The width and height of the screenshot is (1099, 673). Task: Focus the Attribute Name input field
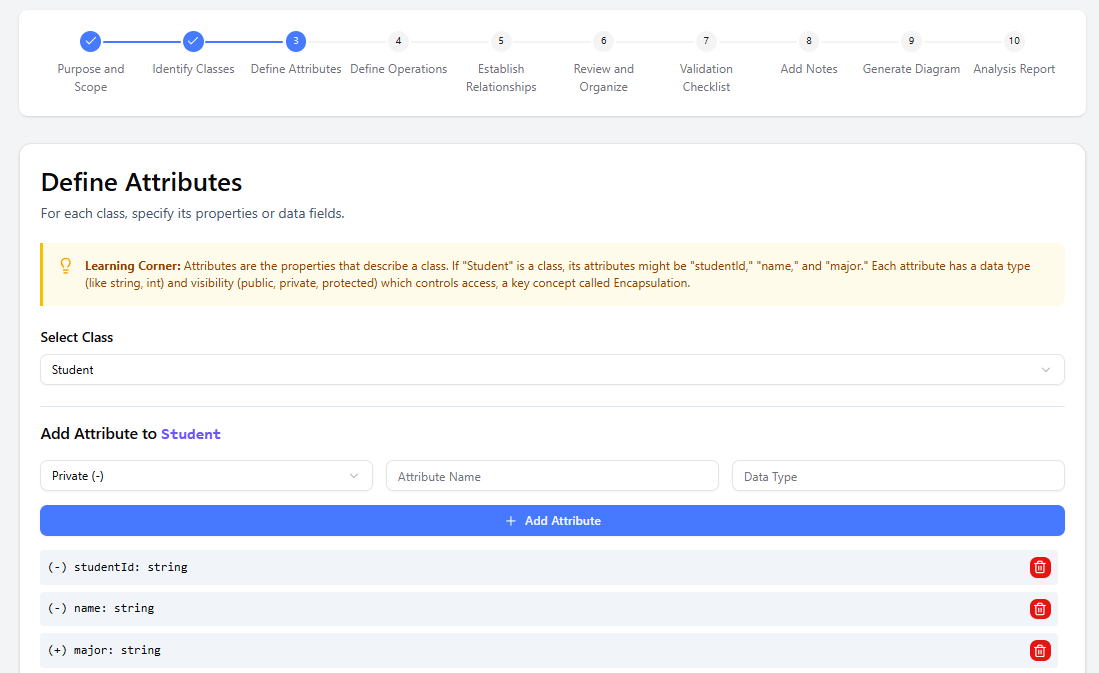pyautogui.click(x=552, y=476)
